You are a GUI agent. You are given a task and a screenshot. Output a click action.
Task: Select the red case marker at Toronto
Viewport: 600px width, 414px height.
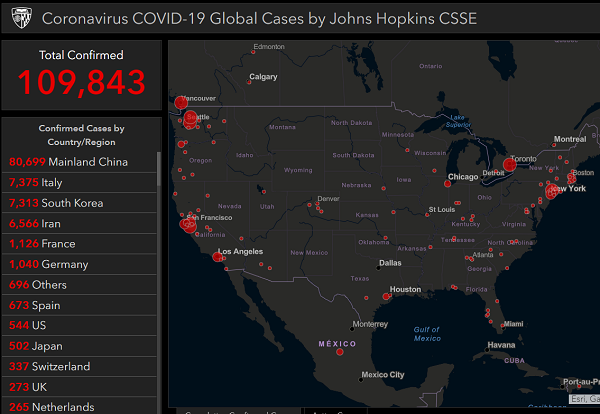508,164
